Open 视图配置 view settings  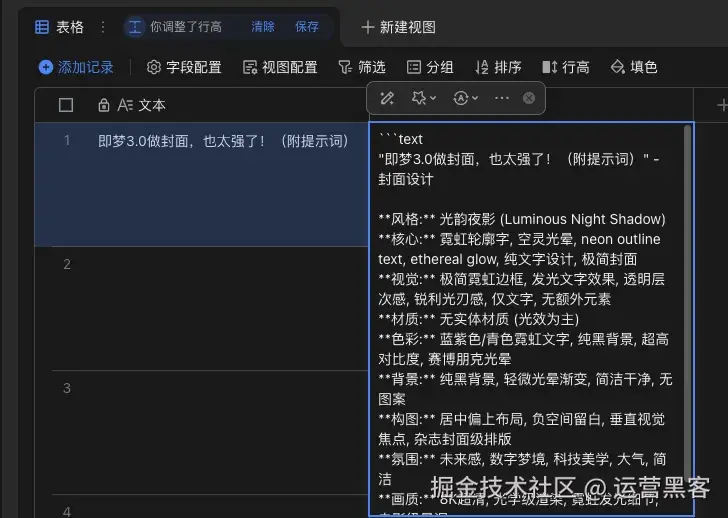point(280,67)
